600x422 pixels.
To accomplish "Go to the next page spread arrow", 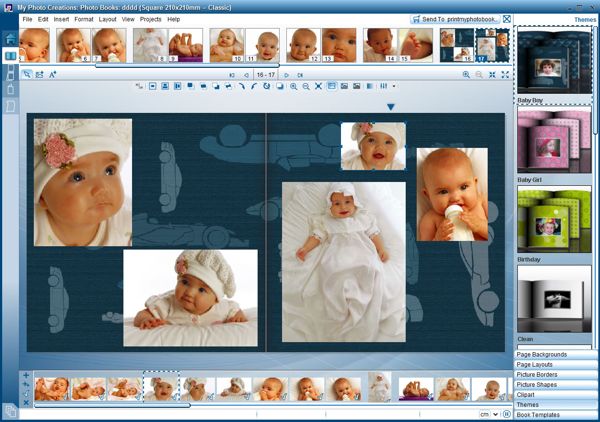I will 287,75.
